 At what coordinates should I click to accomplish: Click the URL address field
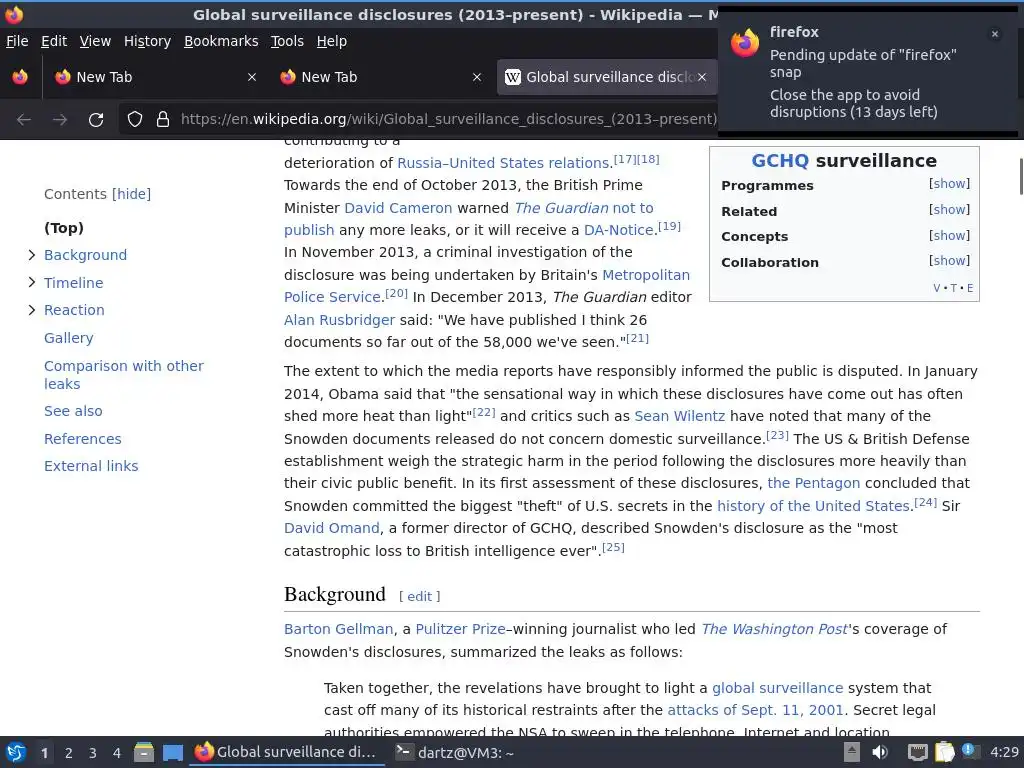point(448,120)
